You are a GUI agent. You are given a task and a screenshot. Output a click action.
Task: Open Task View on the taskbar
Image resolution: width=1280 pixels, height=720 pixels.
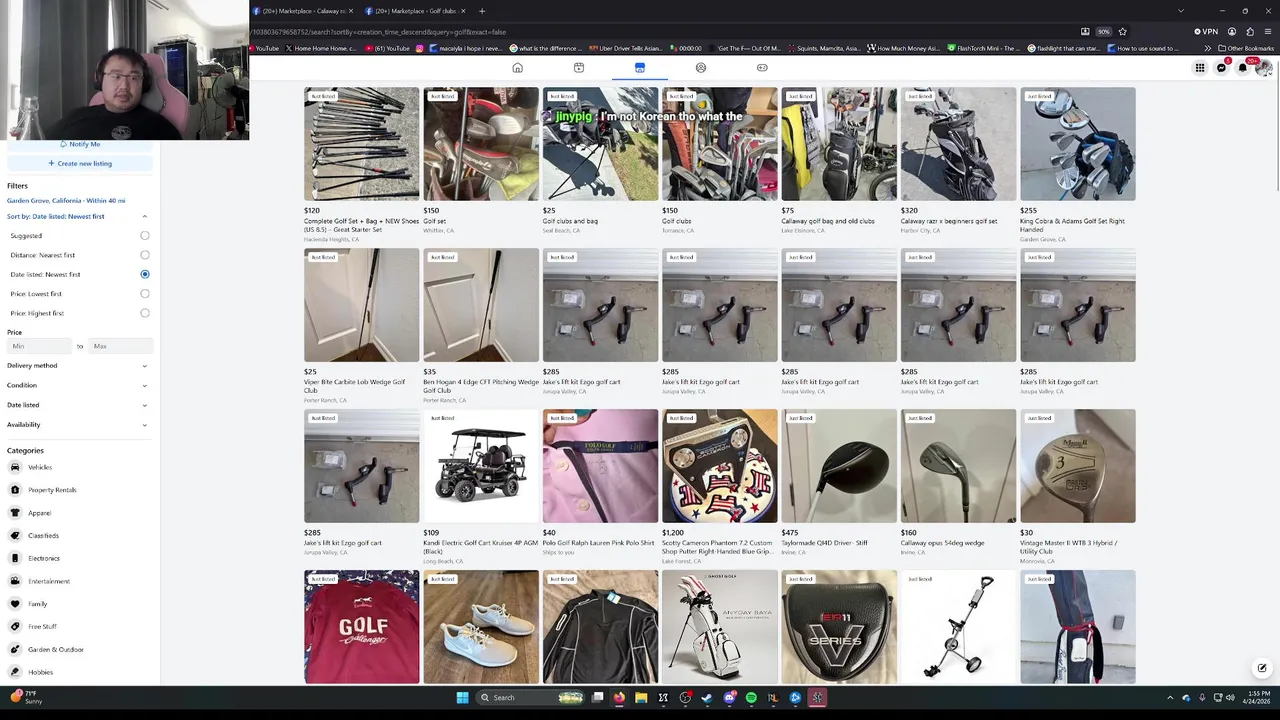click(x=597, y=698)
